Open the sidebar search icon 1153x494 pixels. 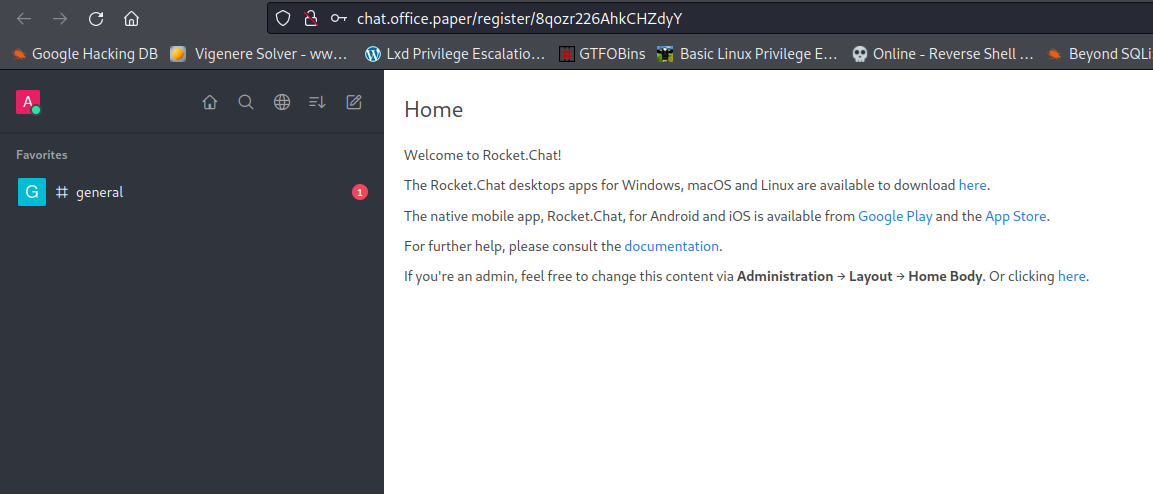pyautogui.click(x=245, y=102)
